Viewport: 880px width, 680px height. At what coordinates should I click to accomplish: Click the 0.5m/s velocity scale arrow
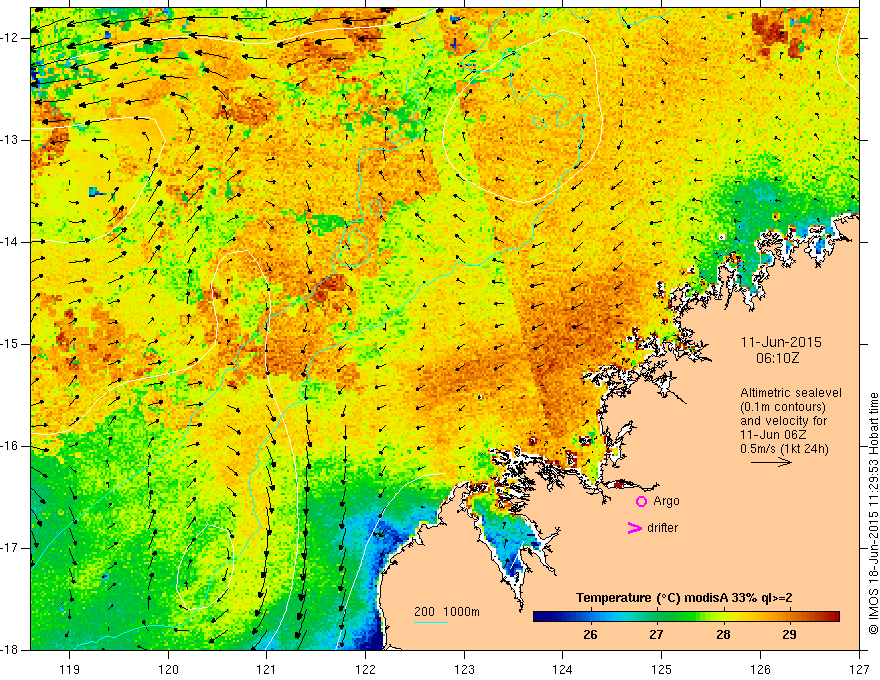(x=771, y=462)
